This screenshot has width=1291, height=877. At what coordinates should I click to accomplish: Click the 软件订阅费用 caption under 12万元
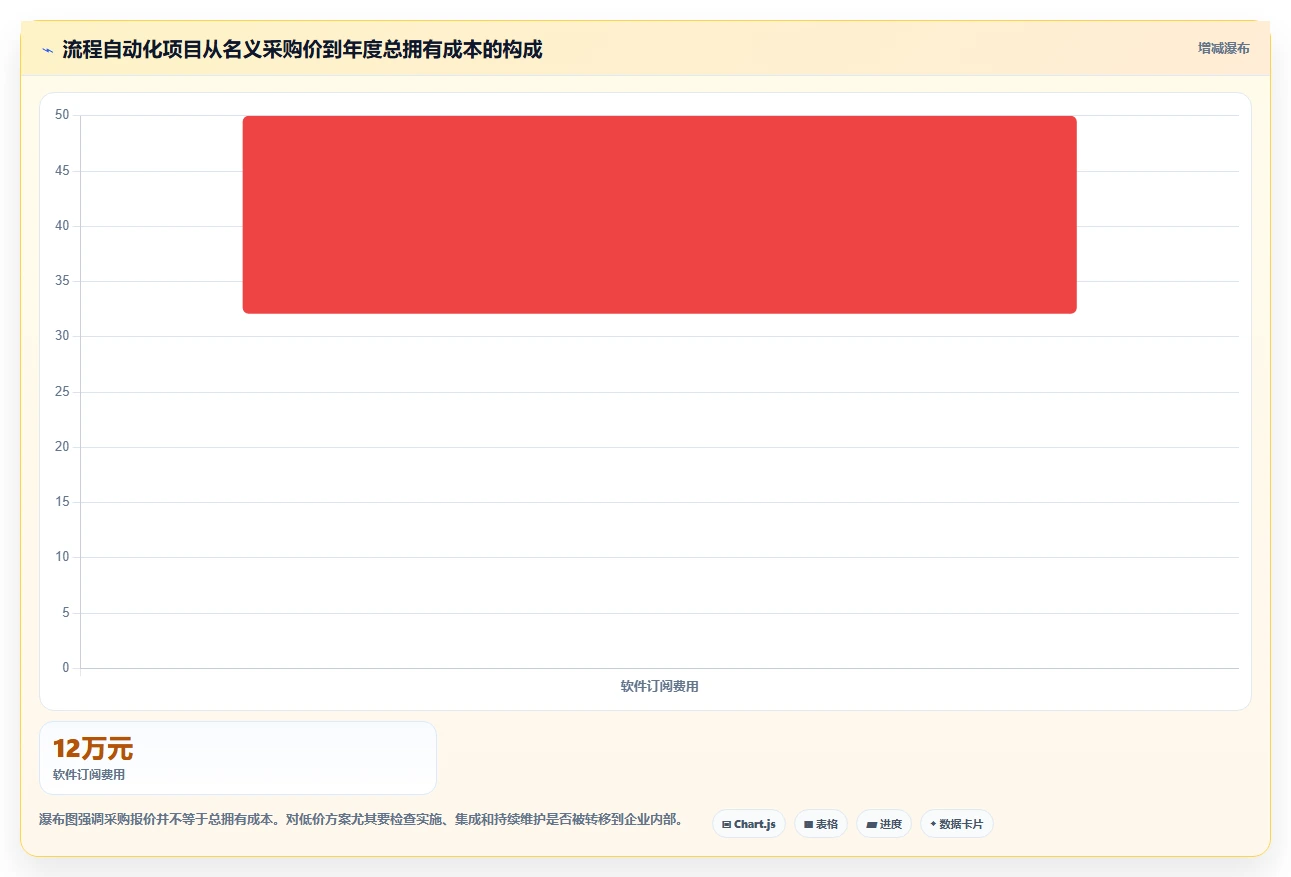tap(89, 775)
